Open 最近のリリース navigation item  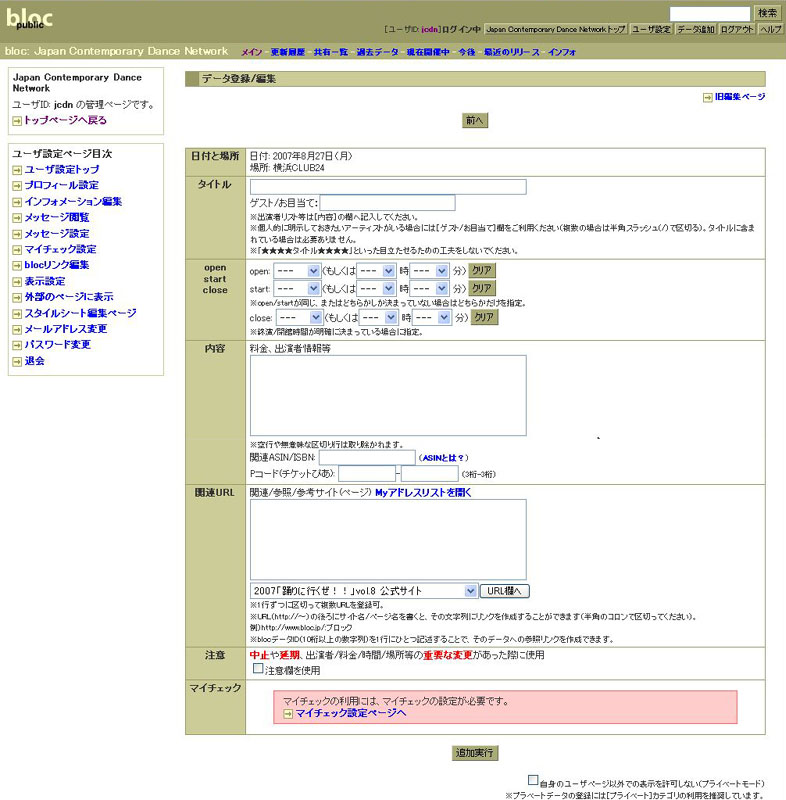coord(512,52)
